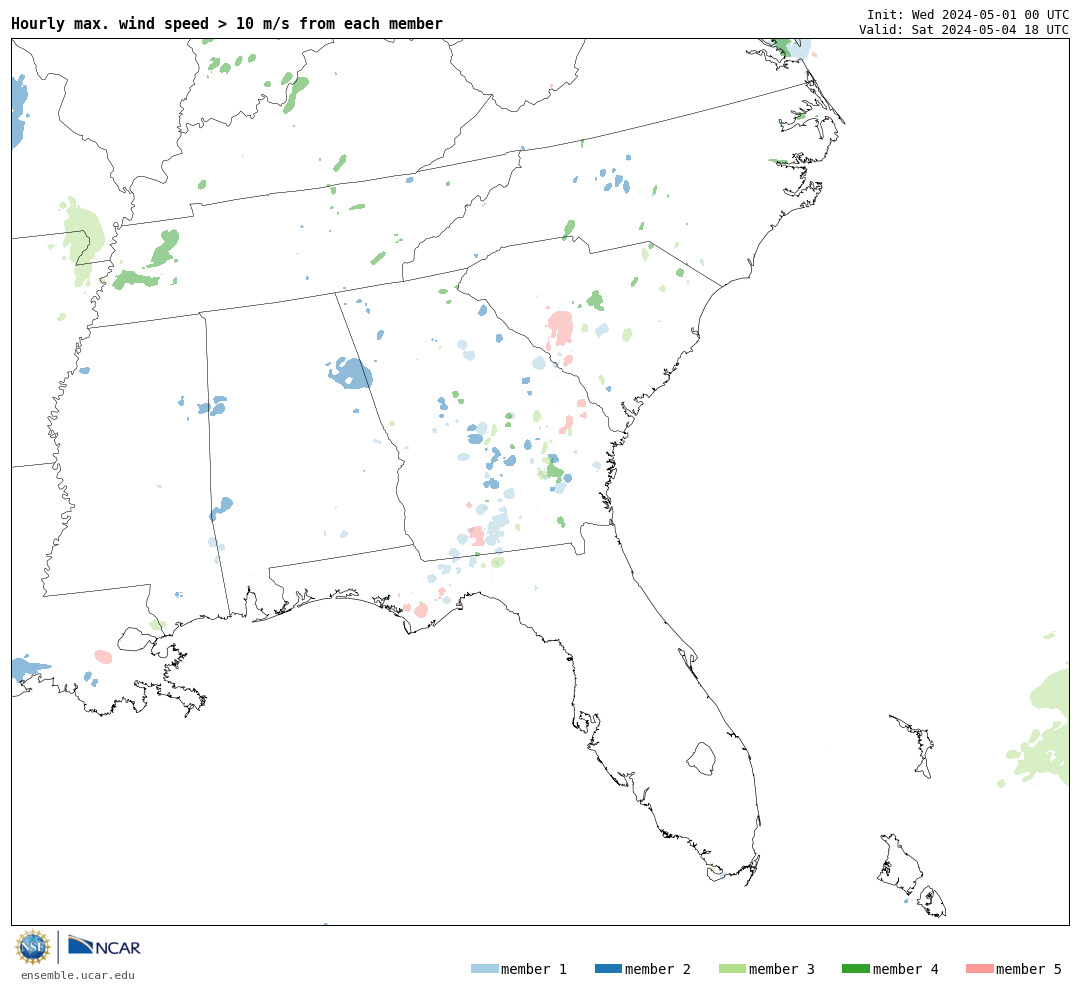
Task: Select the 'member 3' legend label
Action: pyautogui.click(x=782, y=969)
